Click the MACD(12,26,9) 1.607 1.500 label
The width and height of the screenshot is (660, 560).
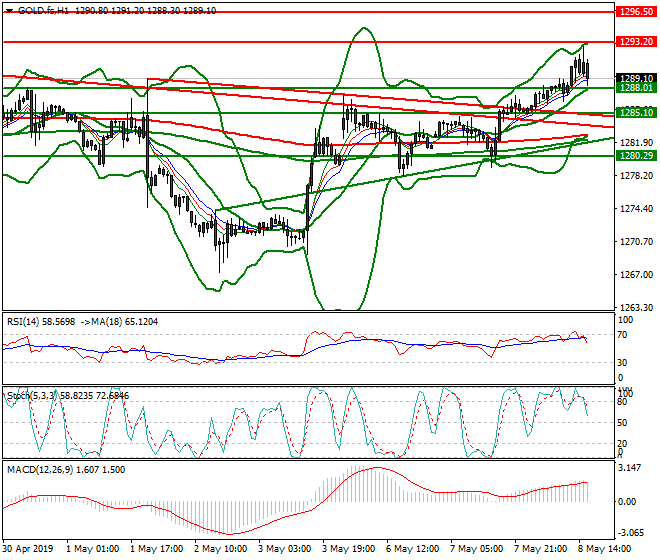coord(66,470)
